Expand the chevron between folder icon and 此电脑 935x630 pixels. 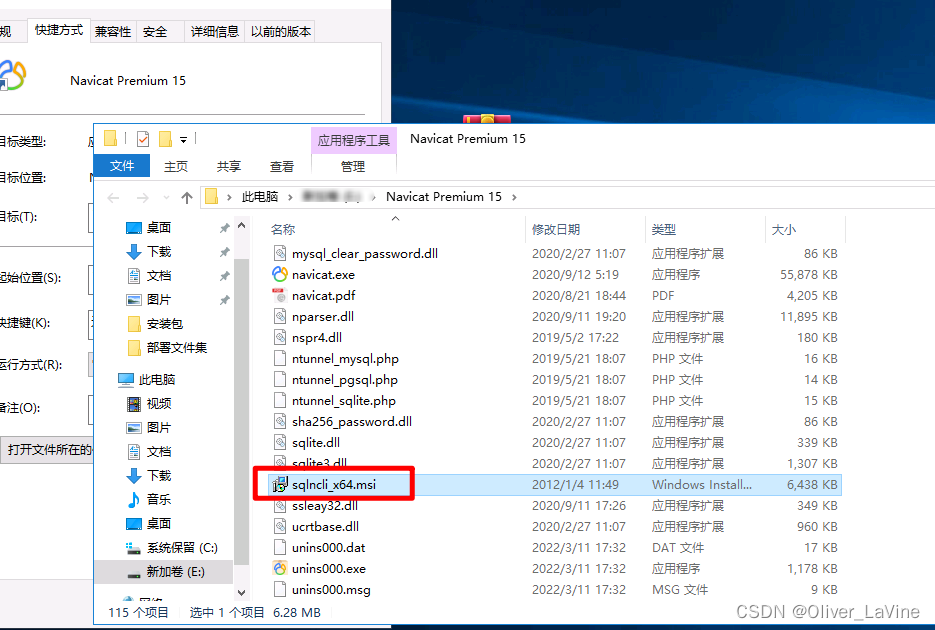[229, 197]
